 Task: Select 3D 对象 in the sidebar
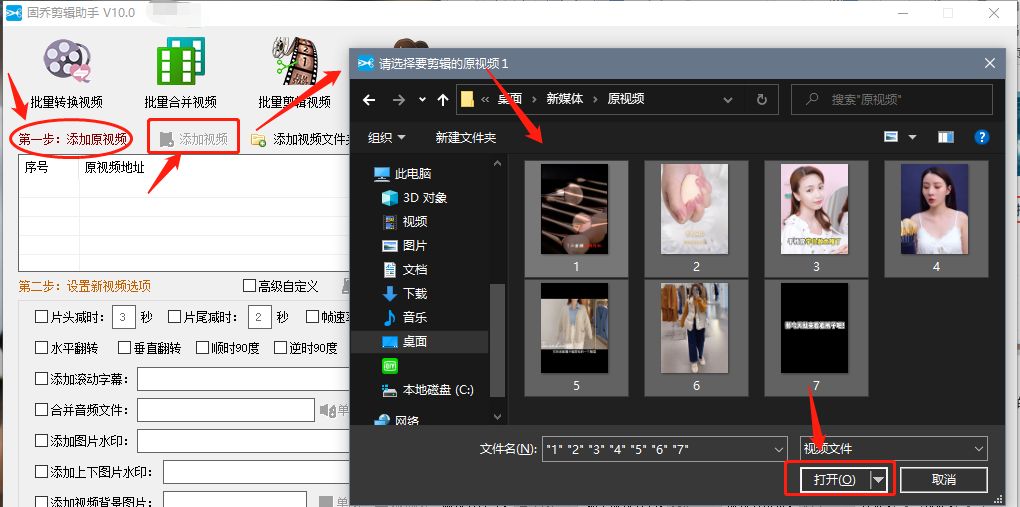pos(414,198)
